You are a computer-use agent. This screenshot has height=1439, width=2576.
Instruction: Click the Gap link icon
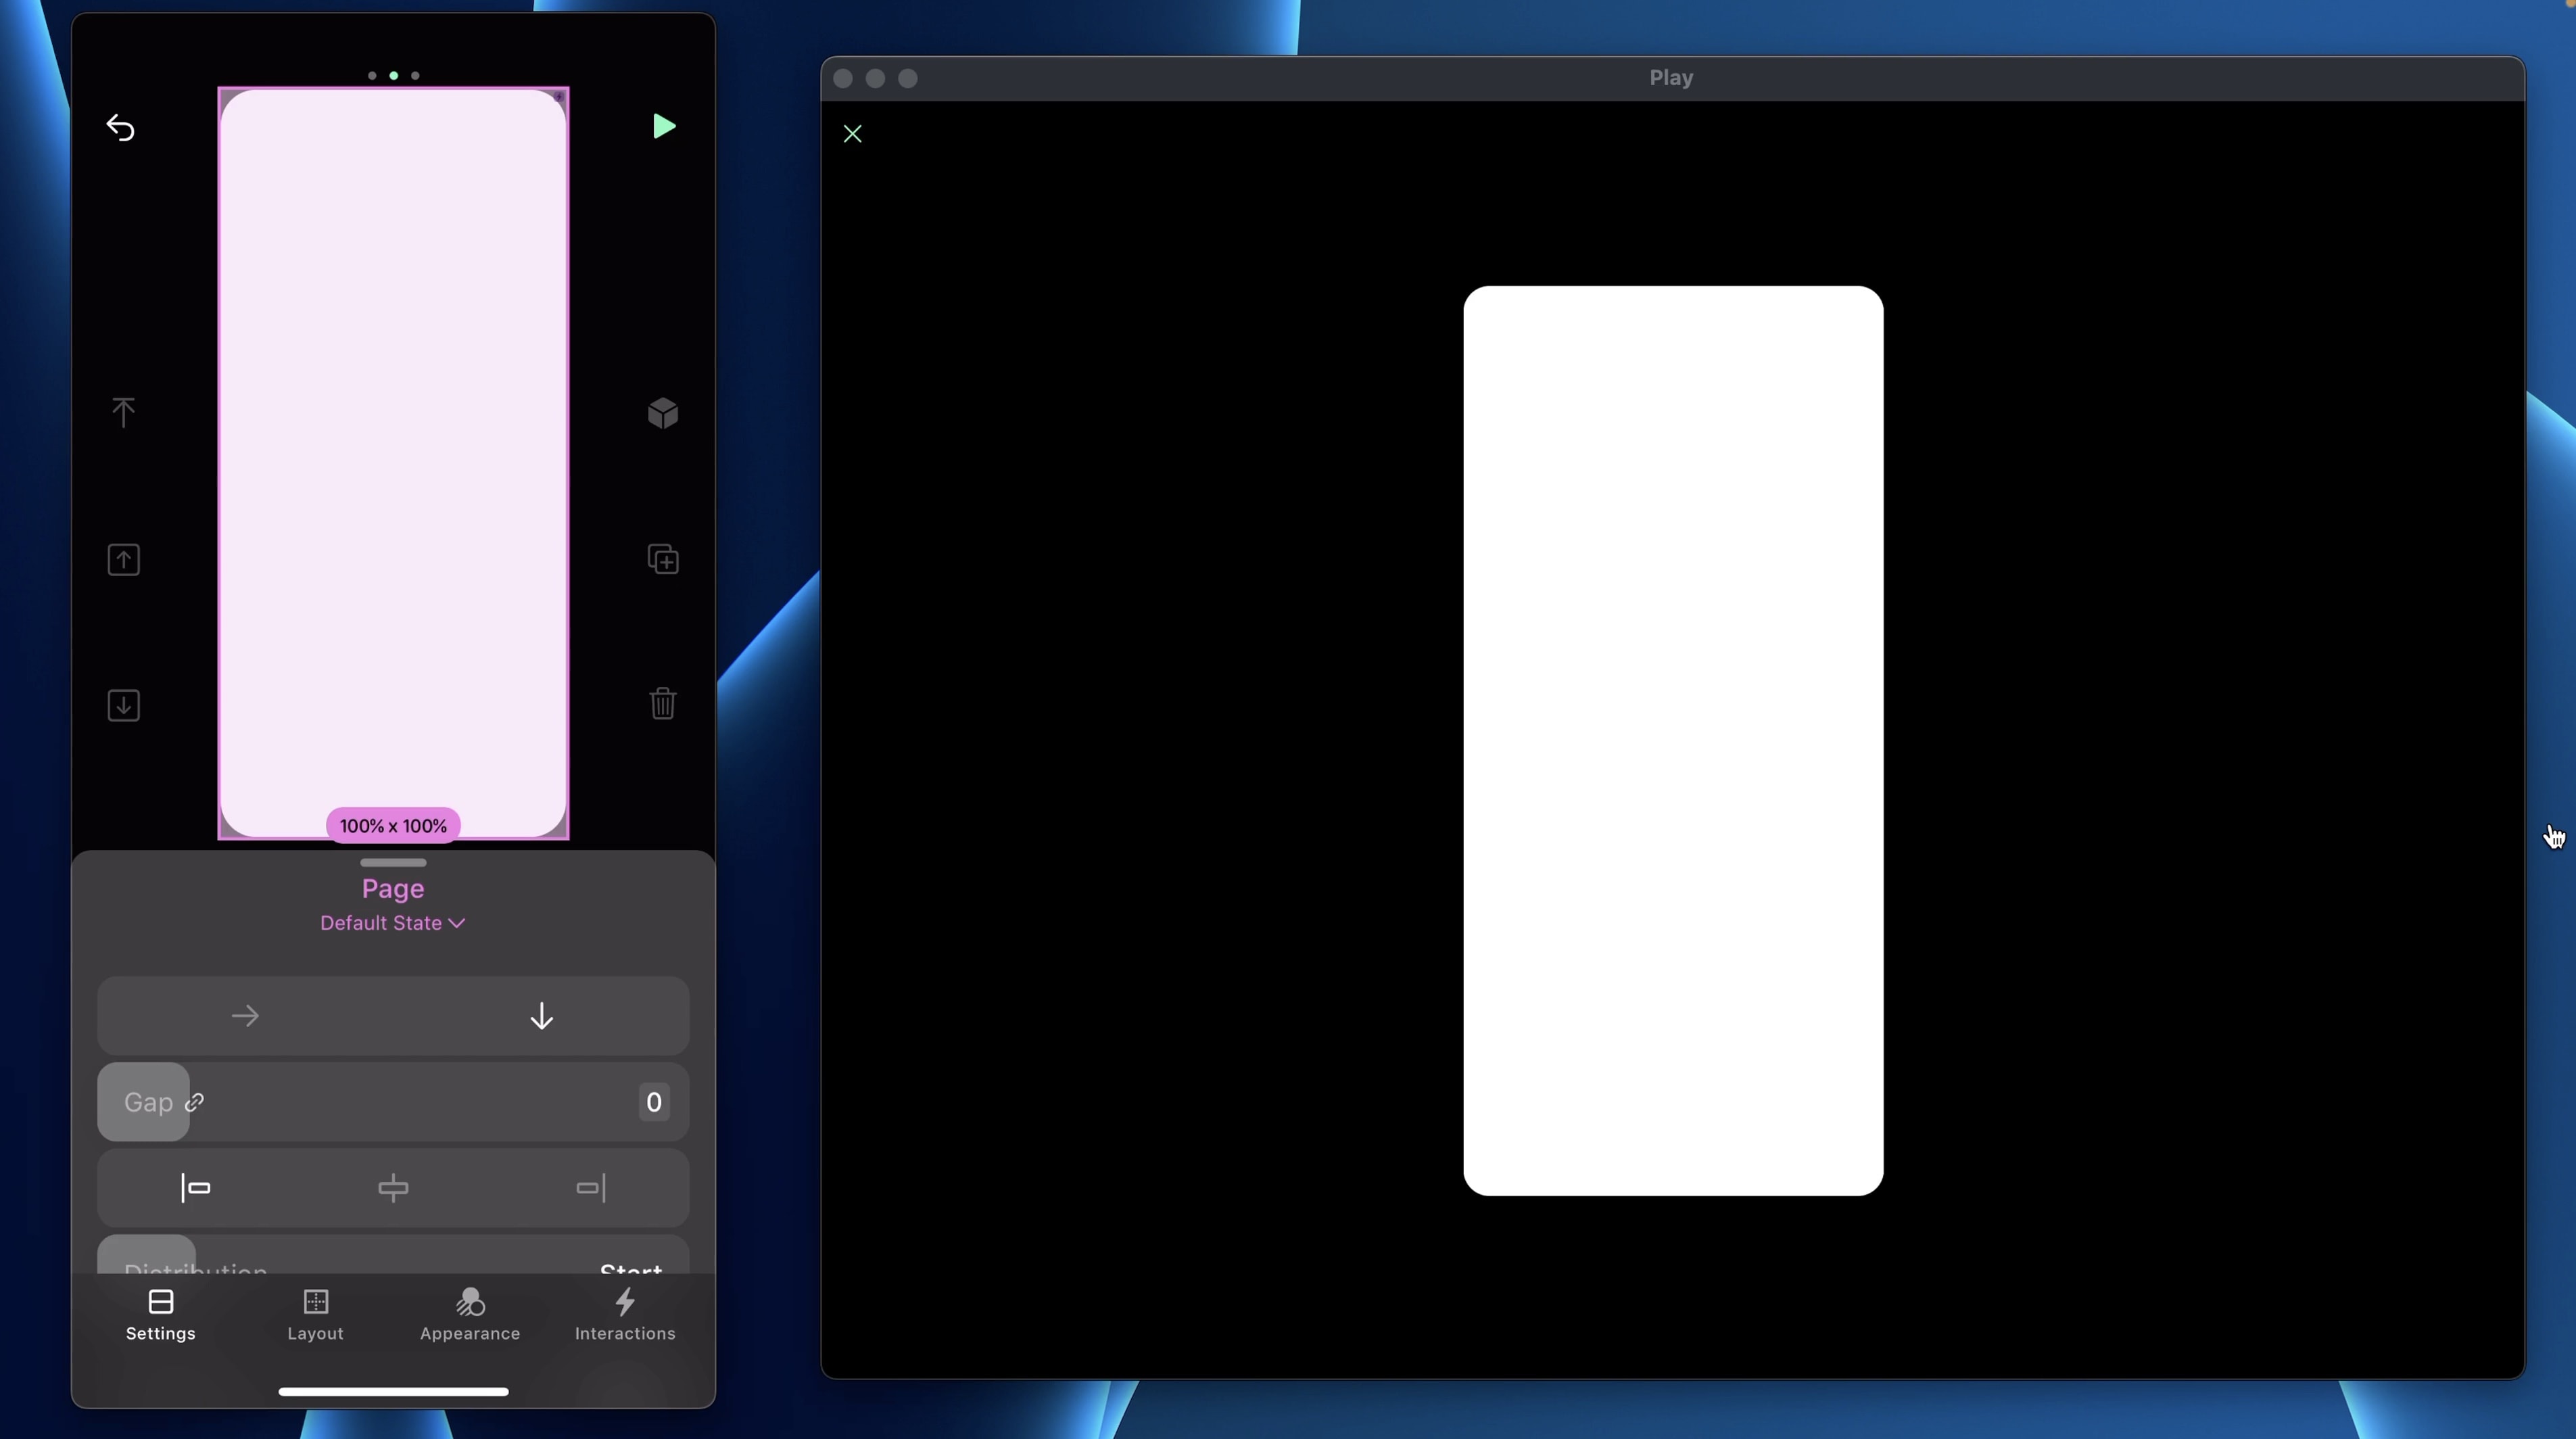click(195, 1102)
